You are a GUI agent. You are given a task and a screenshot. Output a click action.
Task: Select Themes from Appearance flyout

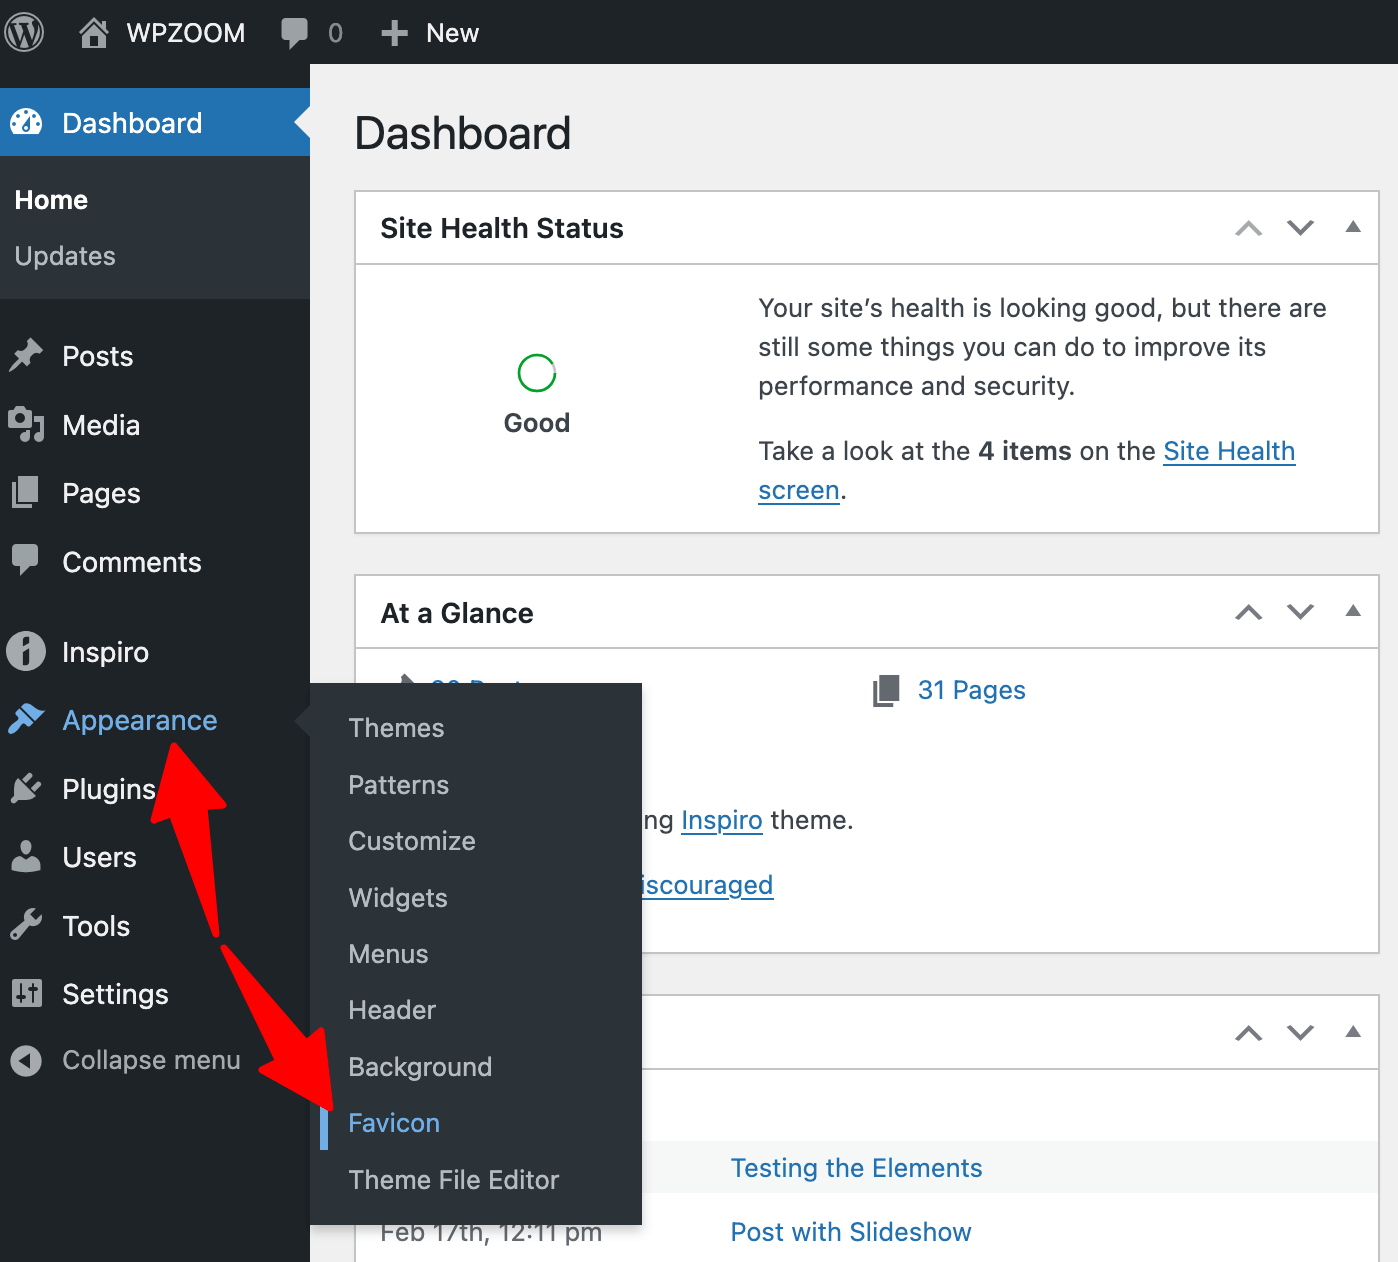(x=396, y=728)
